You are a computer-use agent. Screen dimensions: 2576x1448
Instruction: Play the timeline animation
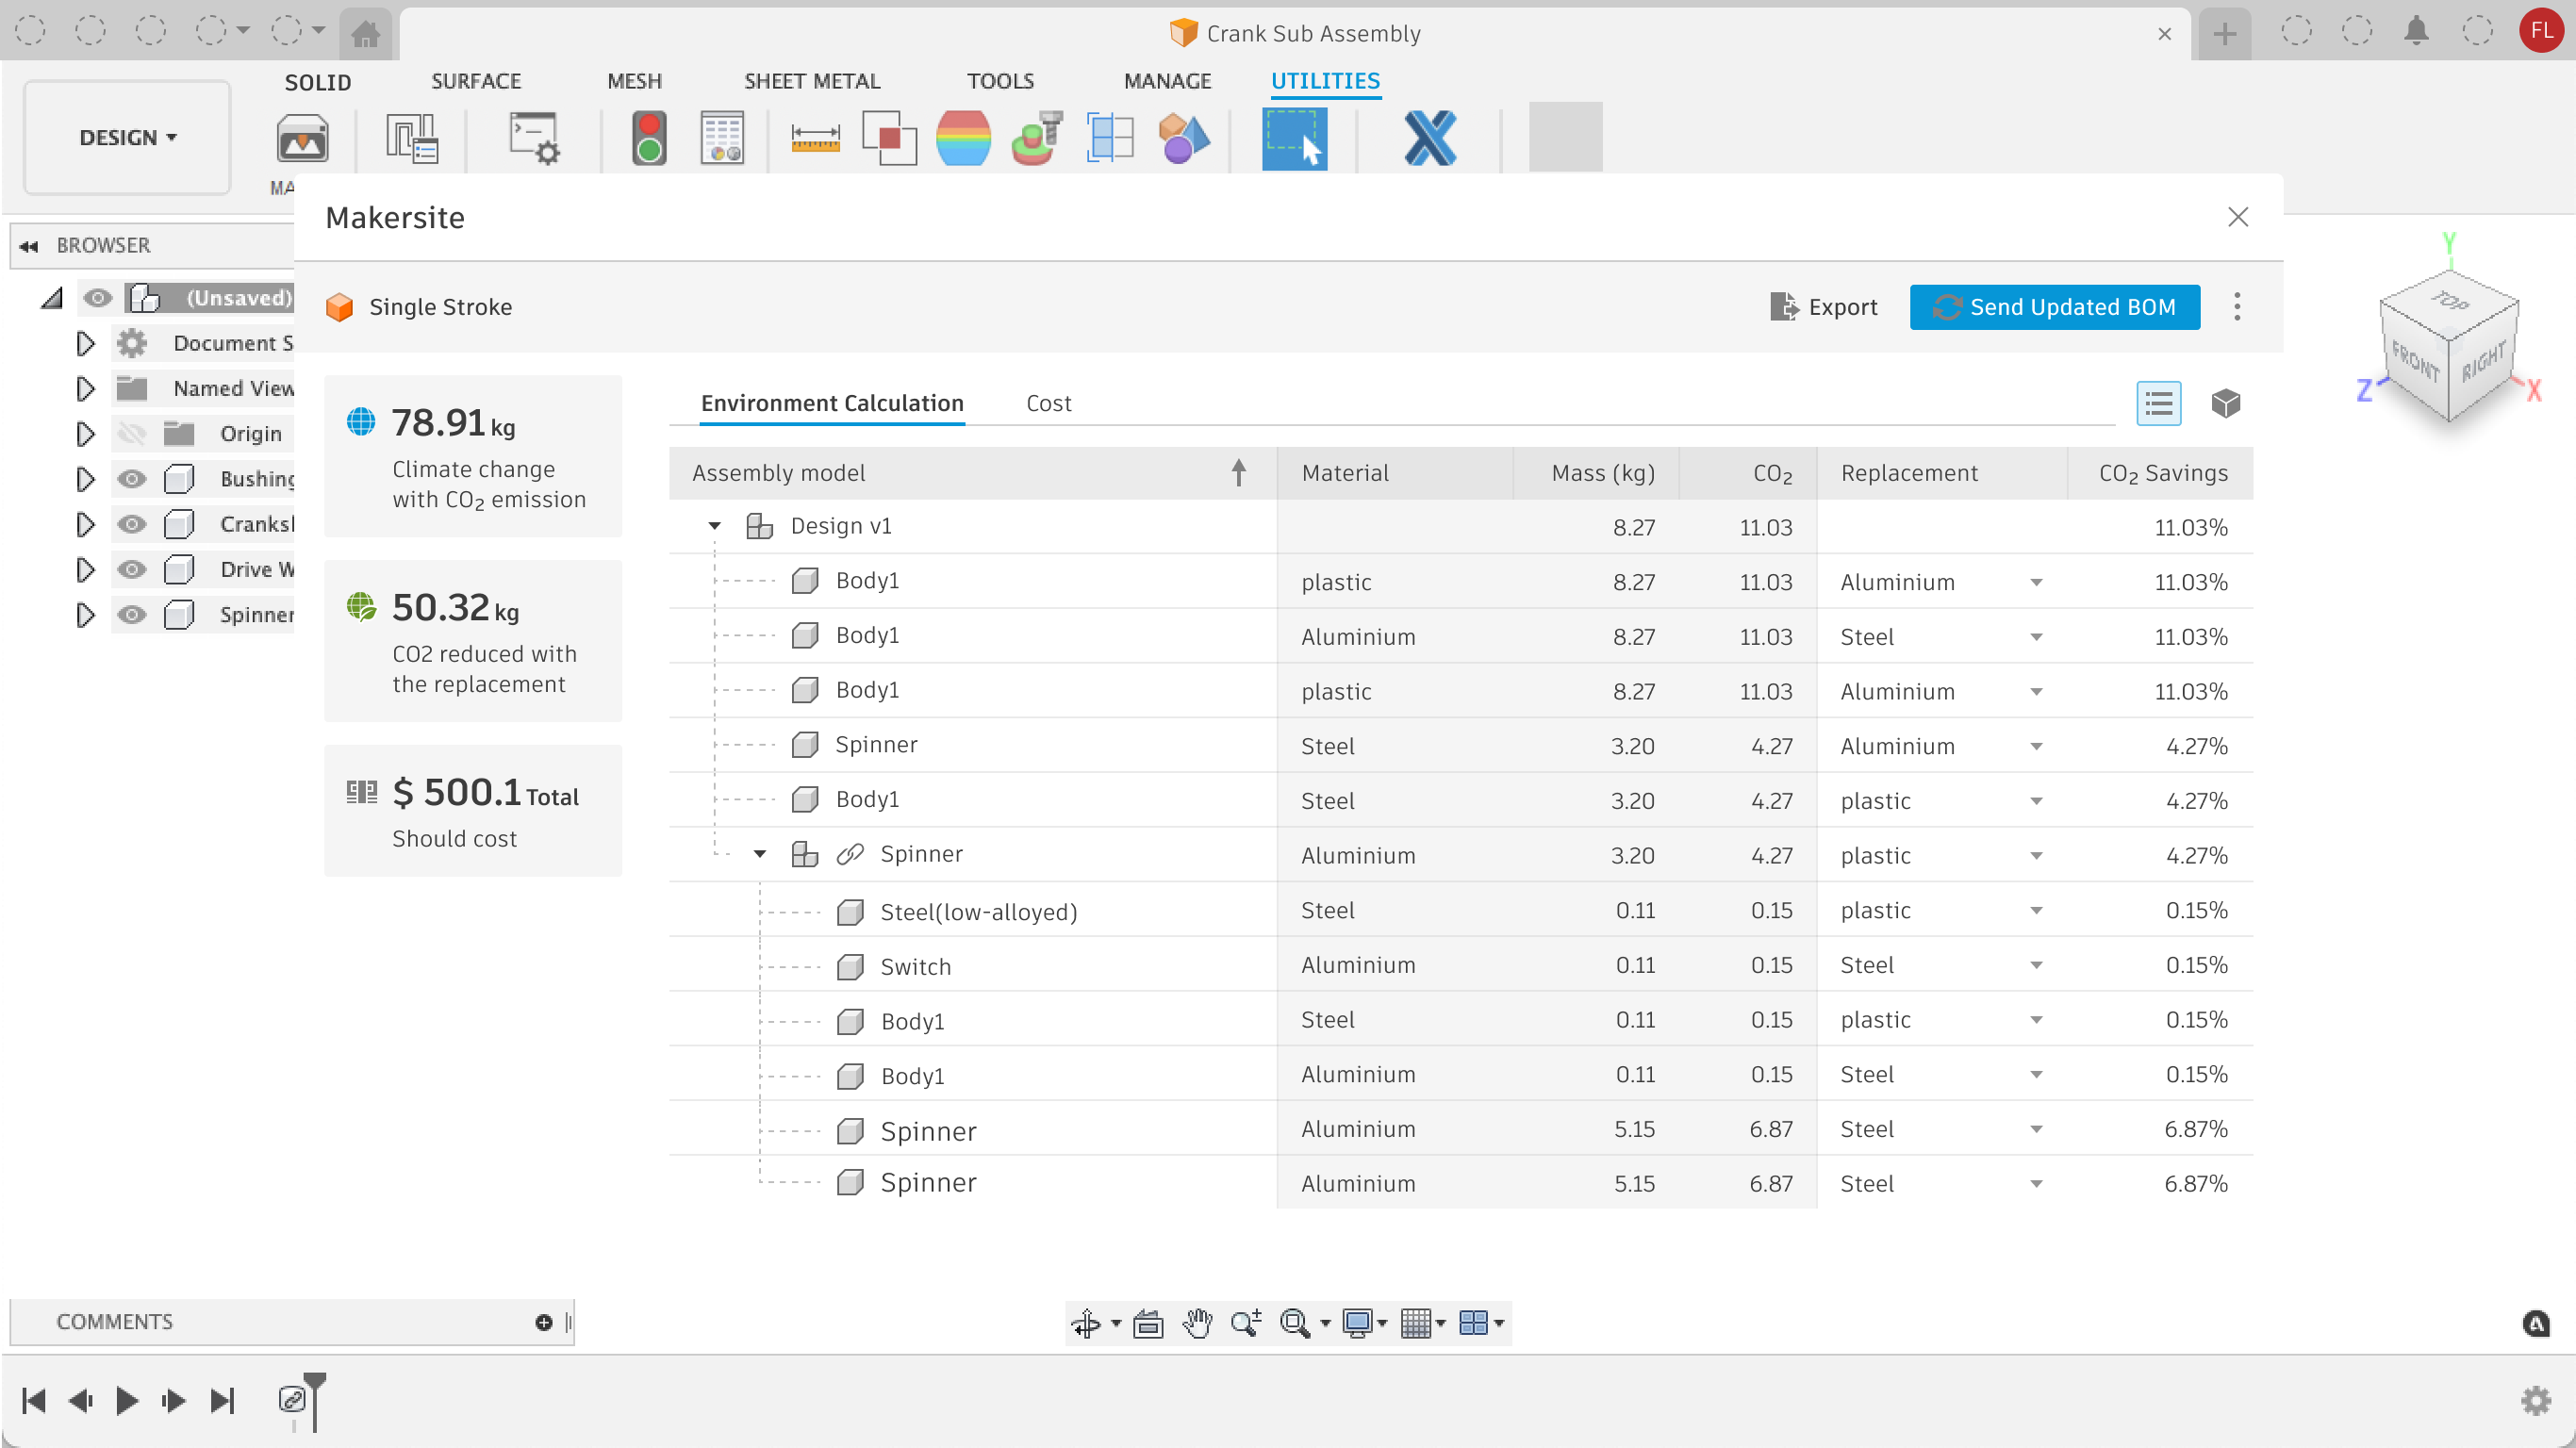point(127,1401)
